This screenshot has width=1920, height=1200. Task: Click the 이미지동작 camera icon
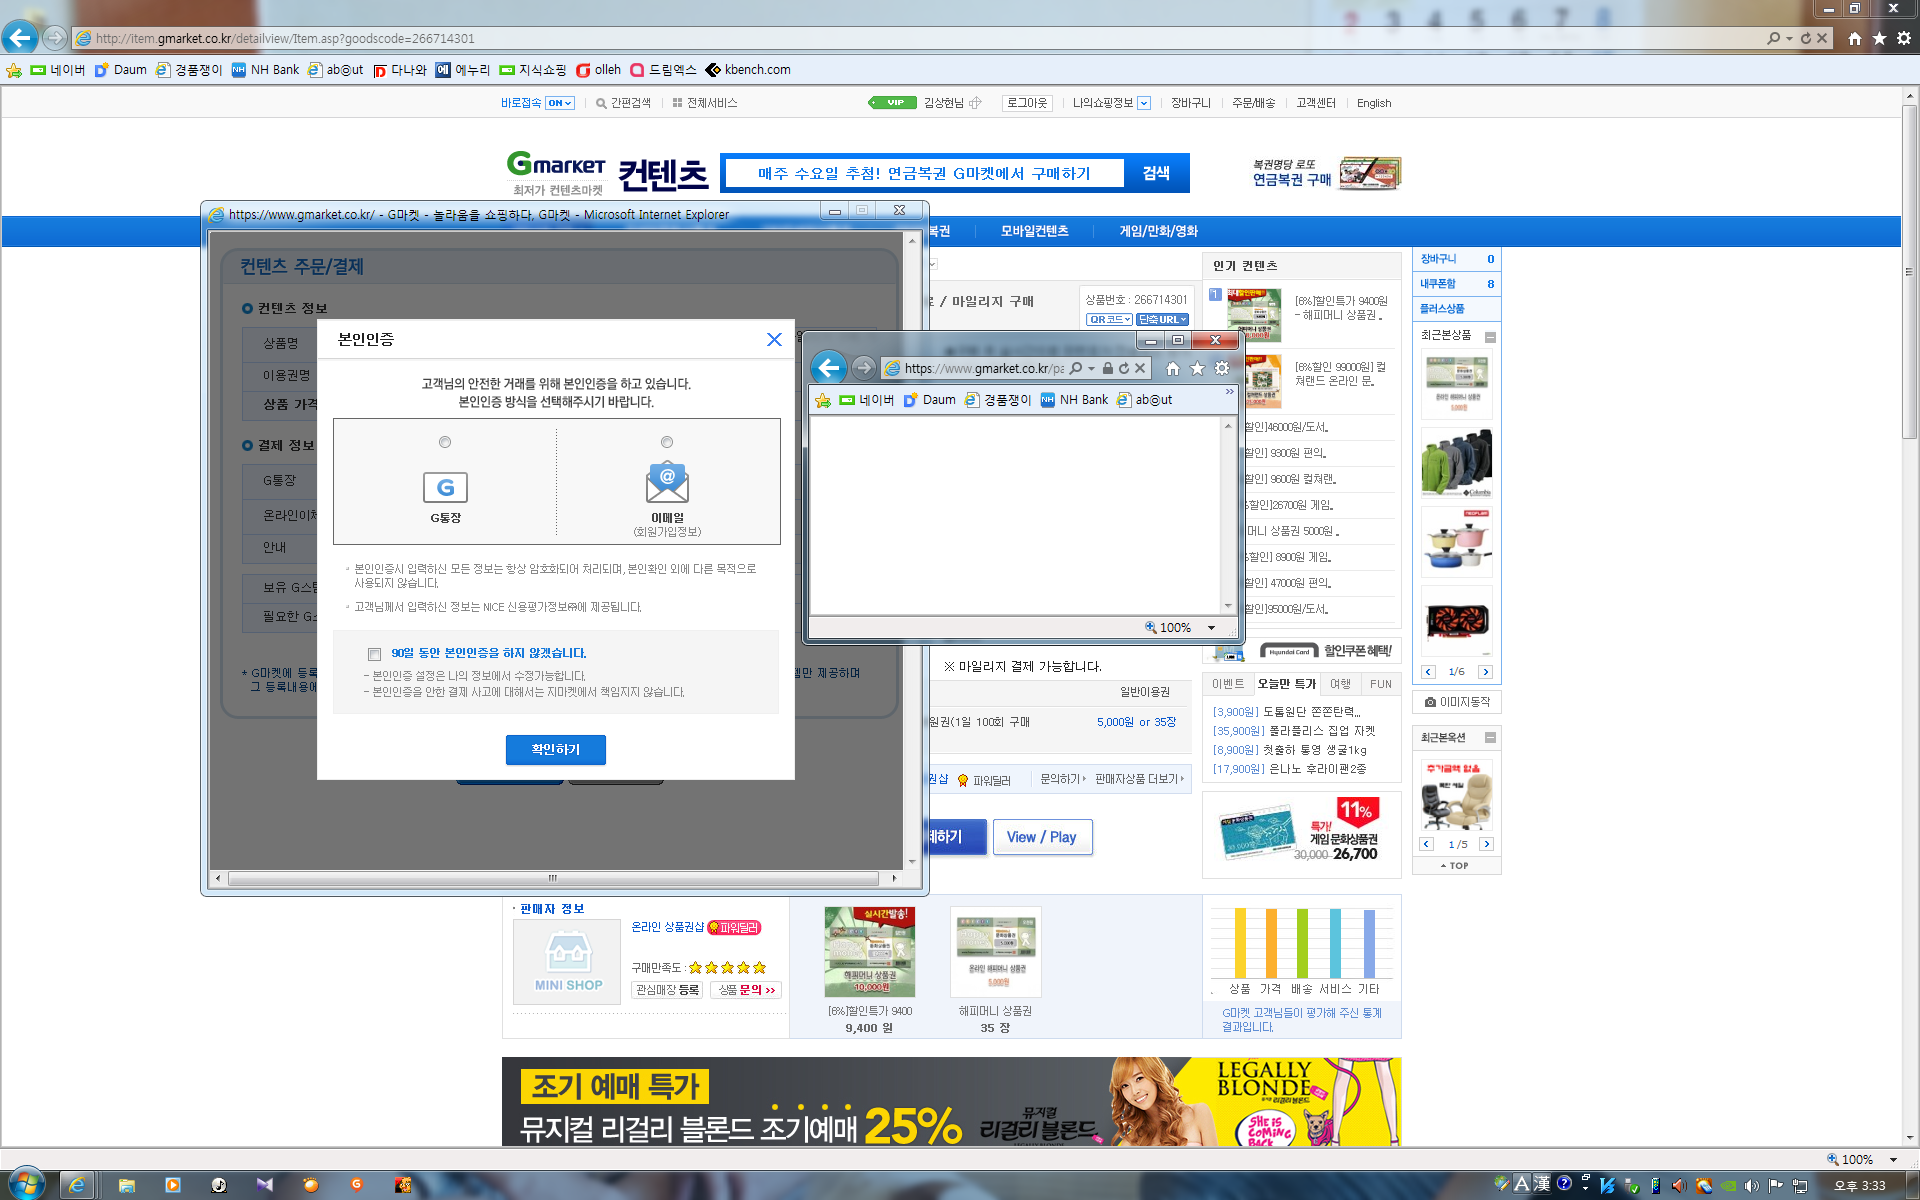pyautogui.click(x=1431, y=702)
